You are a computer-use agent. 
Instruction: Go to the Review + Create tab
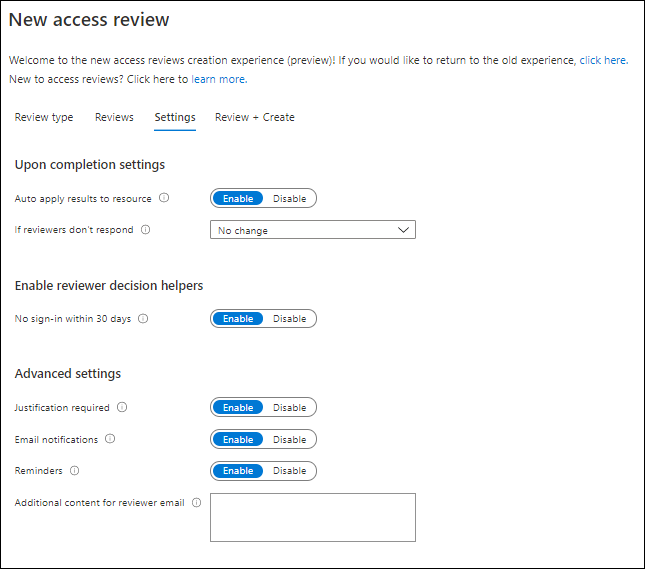[x=254, y=117]
